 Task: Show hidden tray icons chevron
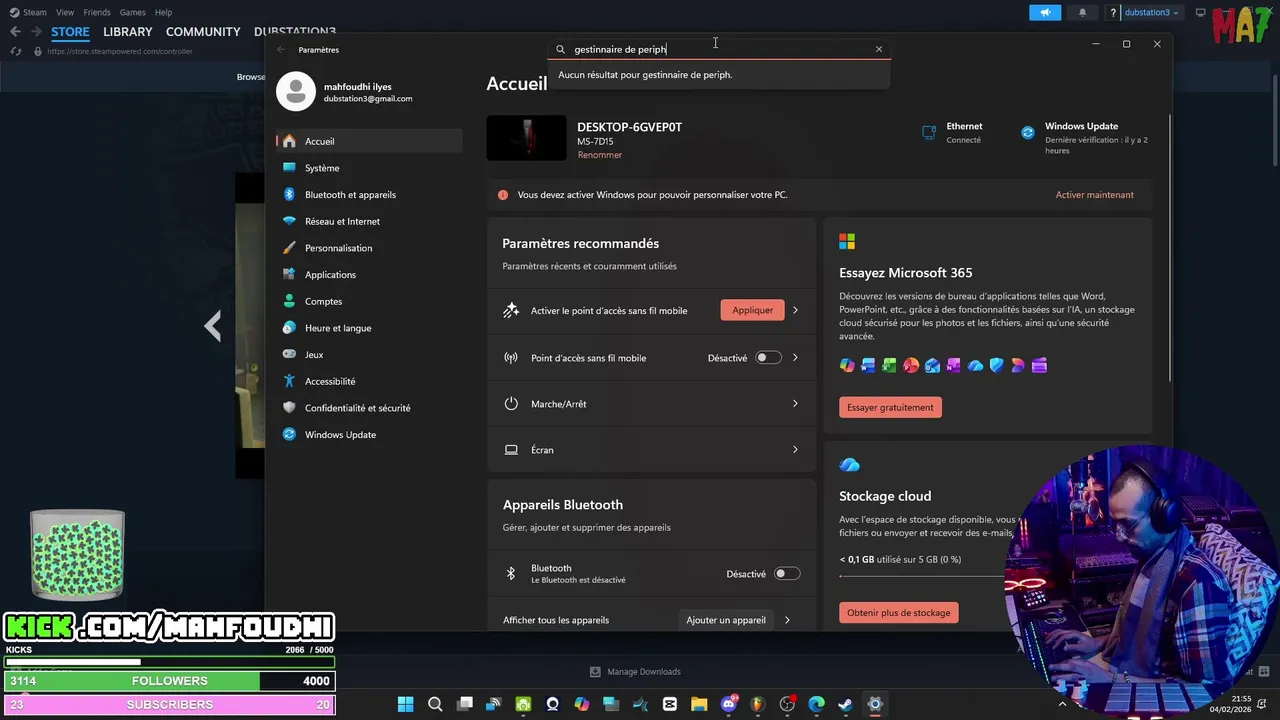pos(1062,704)
